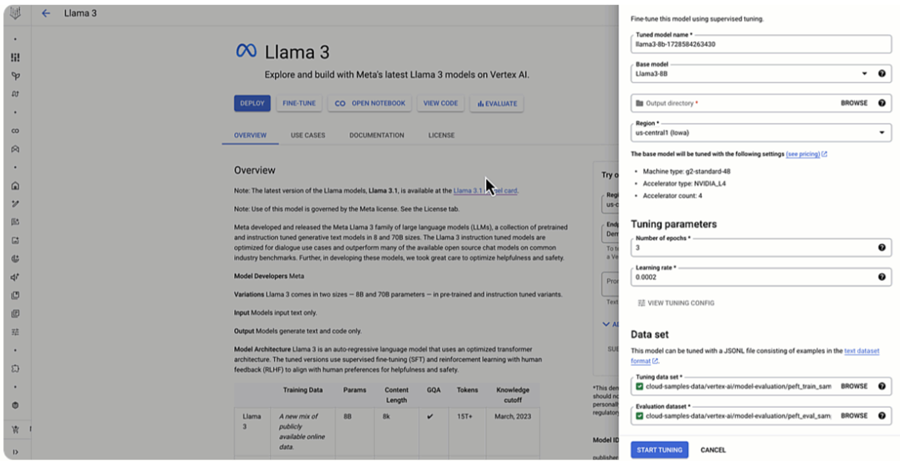Click the "Accelerator type: NVIDIA_L4" line
This screenshot has width=900, height=461.
coord(684,184)
